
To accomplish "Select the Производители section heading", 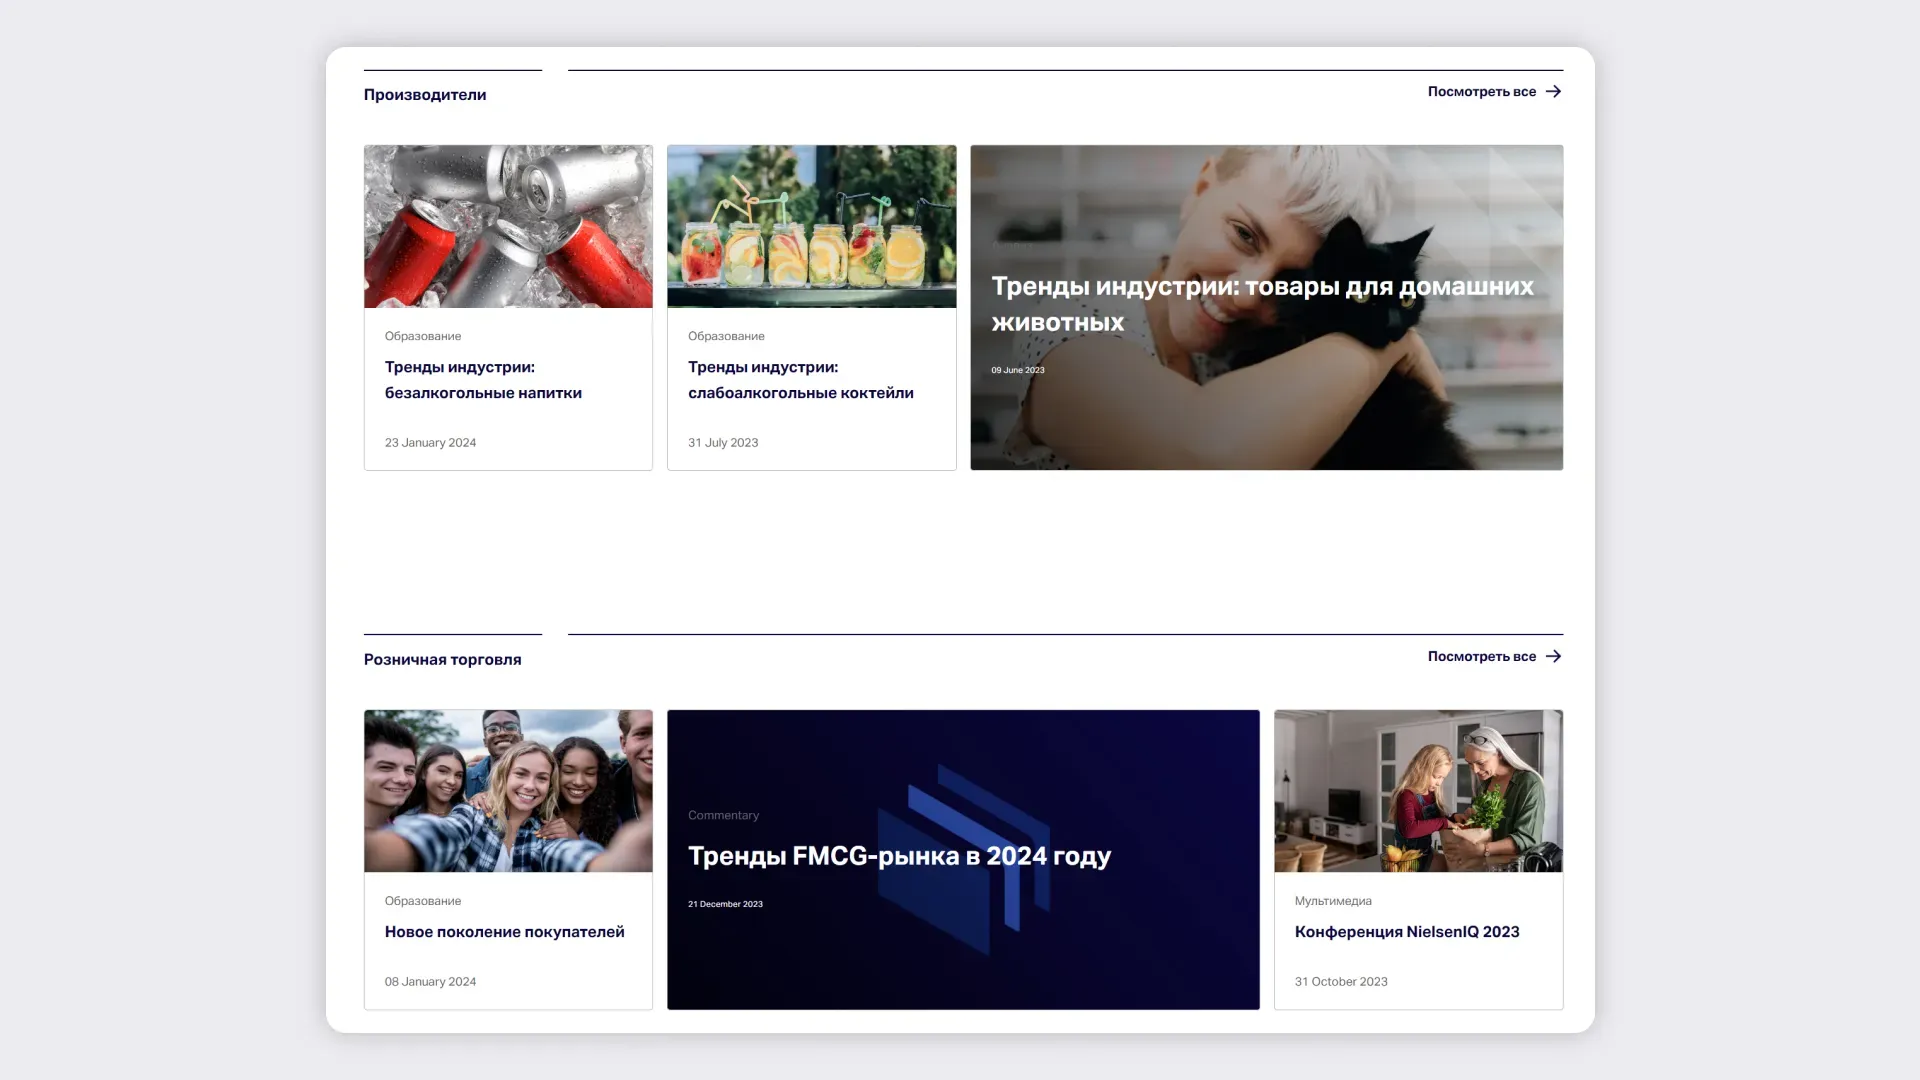I will click(425, 95).
